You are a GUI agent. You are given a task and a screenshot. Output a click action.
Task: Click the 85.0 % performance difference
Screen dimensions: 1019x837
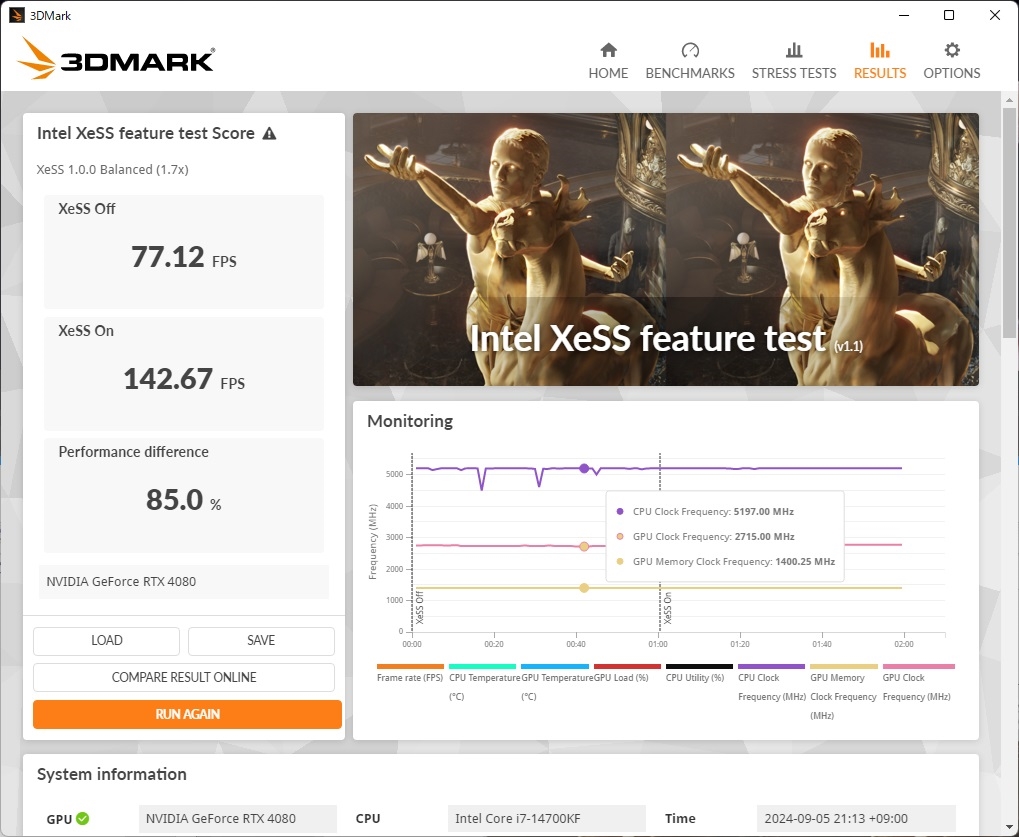pyautogui.click(x=183, y=500)
